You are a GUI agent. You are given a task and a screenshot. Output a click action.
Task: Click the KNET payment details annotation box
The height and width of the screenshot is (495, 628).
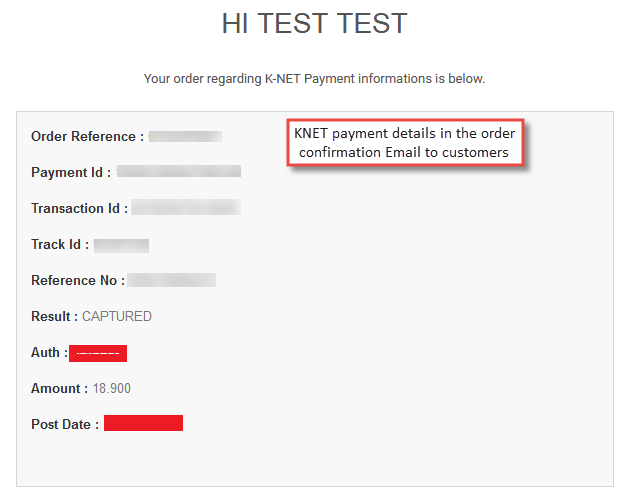[x=405, y=143]
